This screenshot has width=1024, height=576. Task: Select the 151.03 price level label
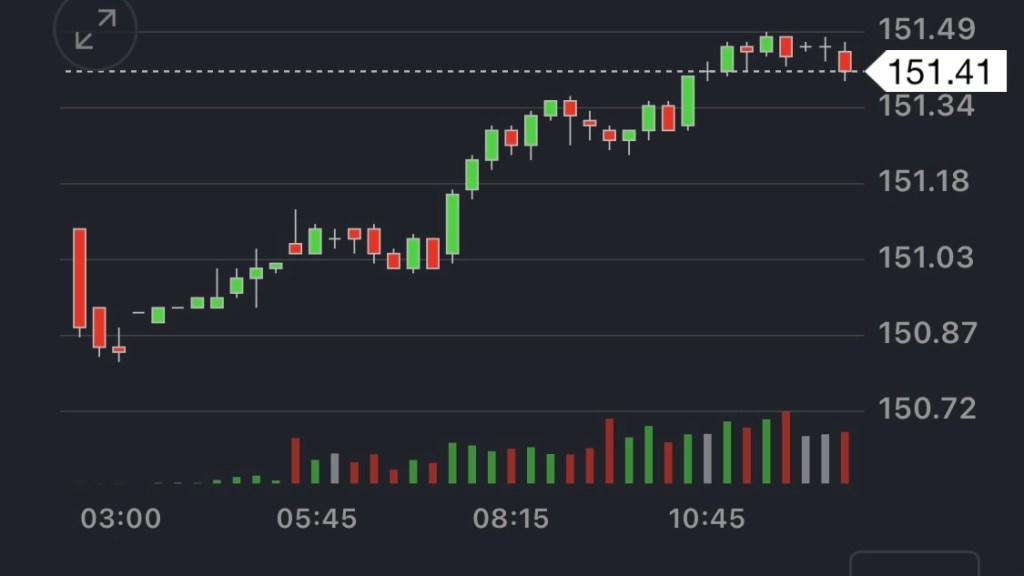coord(926,258)
